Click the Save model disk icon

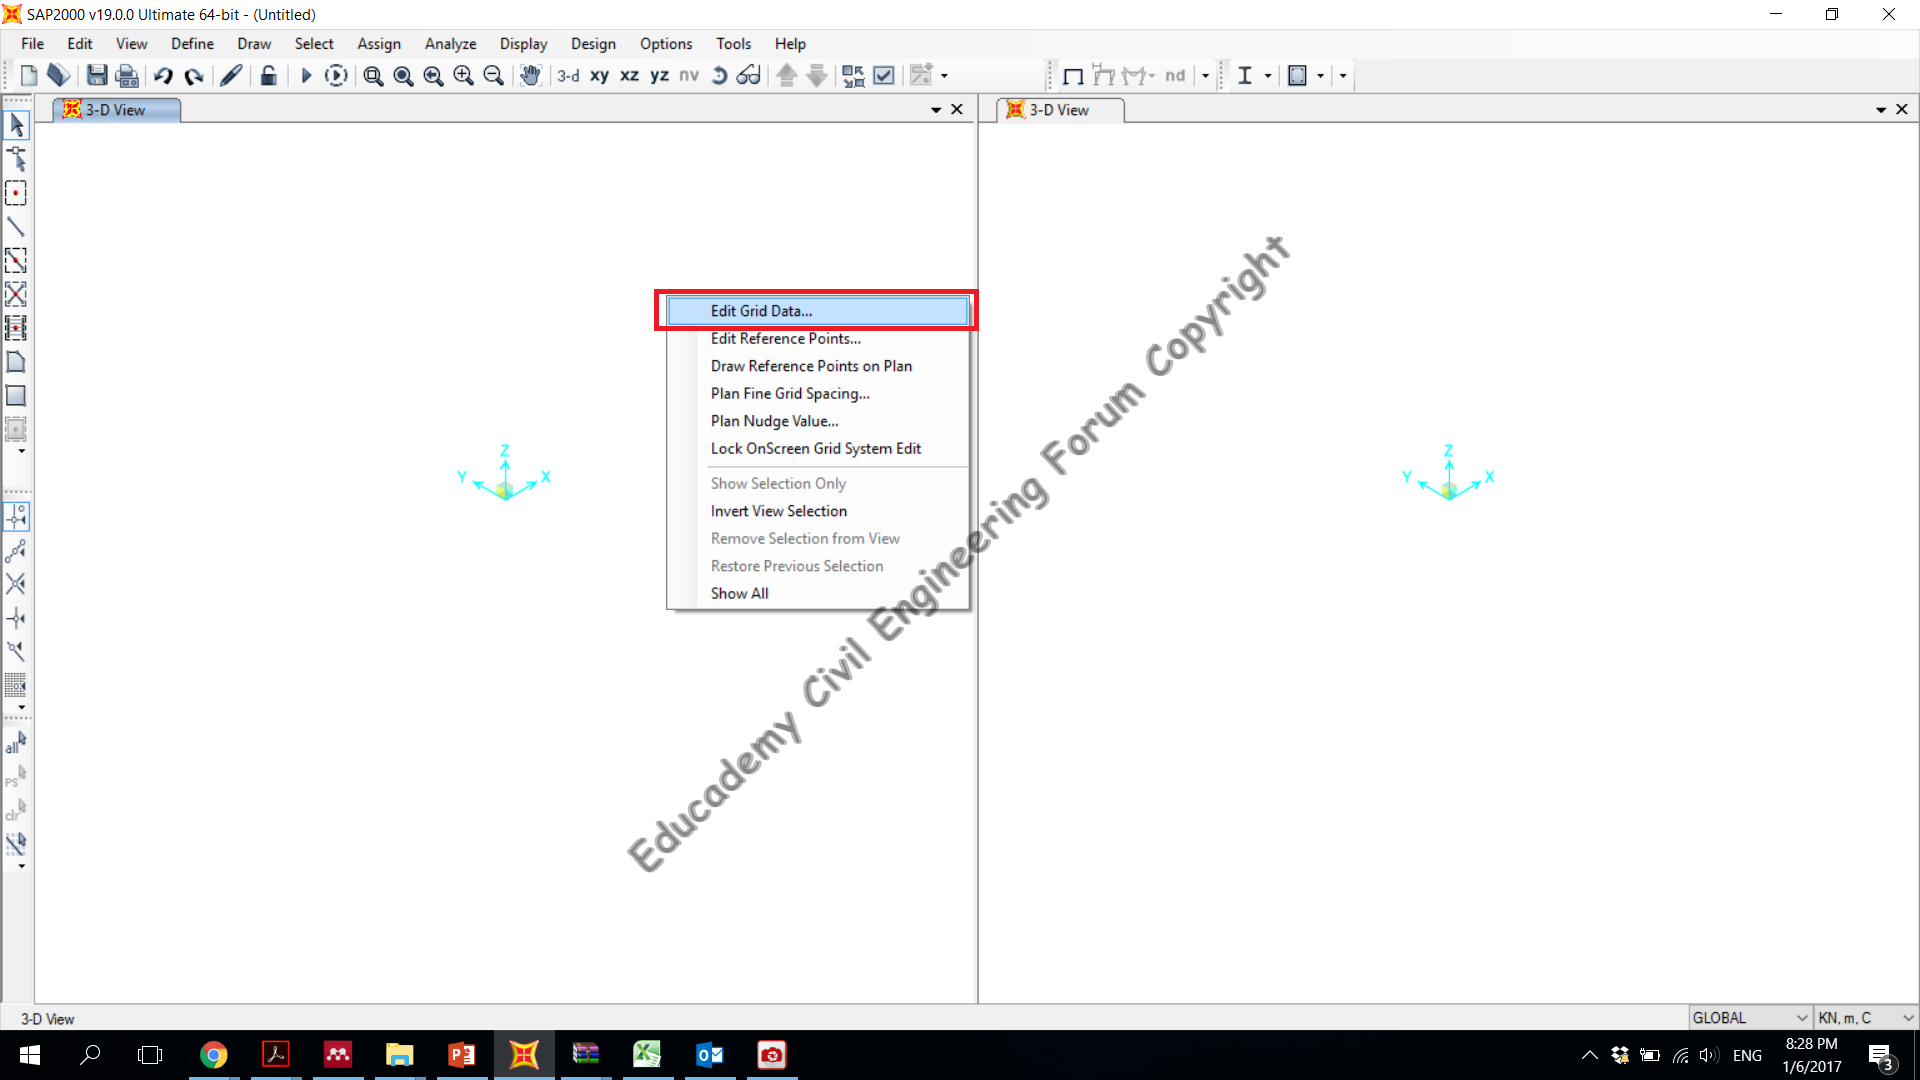click(97, 75)
